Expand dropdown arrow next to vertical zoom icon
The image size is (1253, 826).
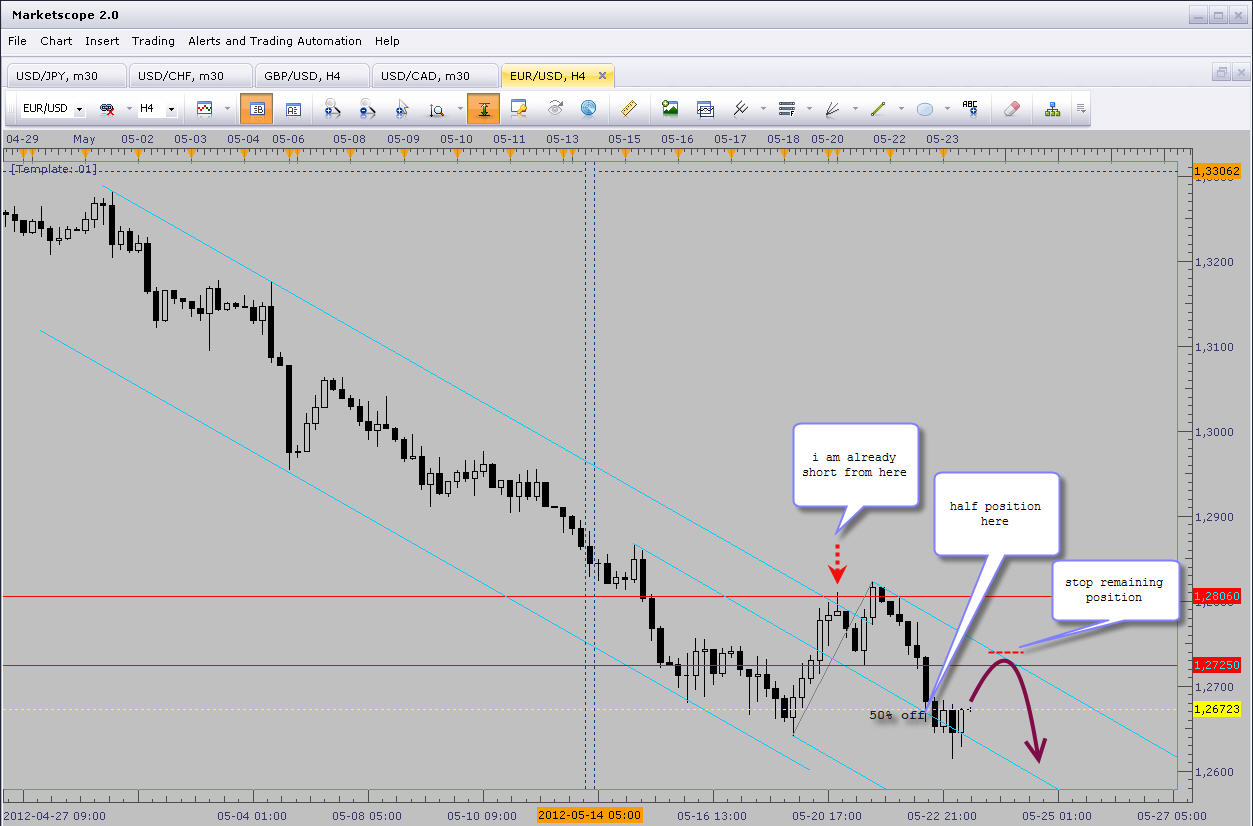point(458,108)
